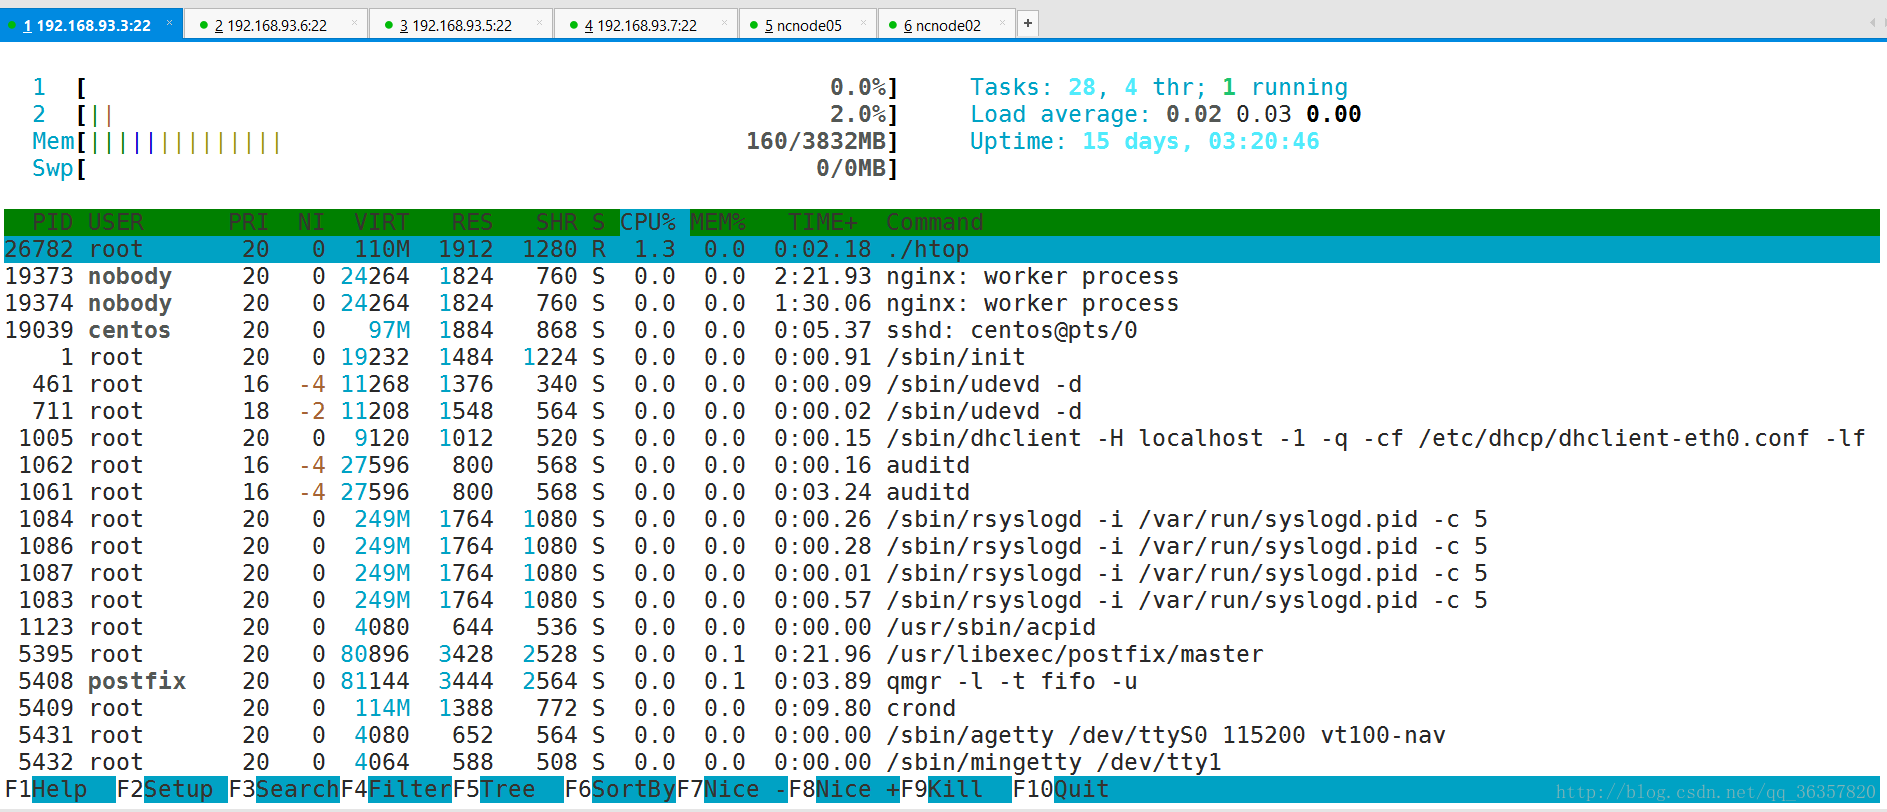Click the Tasks: 28 summary text
This screenshot has width=1887, height=812.
point(1158,87)
